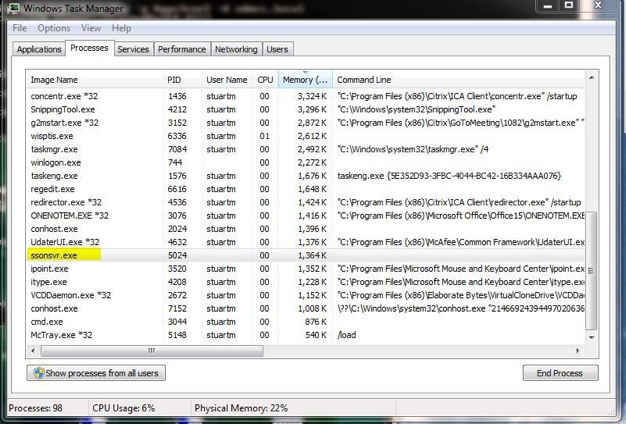Sort by PID column header
626x424 pixels.
pyautogui.click(x=182, y=80)
